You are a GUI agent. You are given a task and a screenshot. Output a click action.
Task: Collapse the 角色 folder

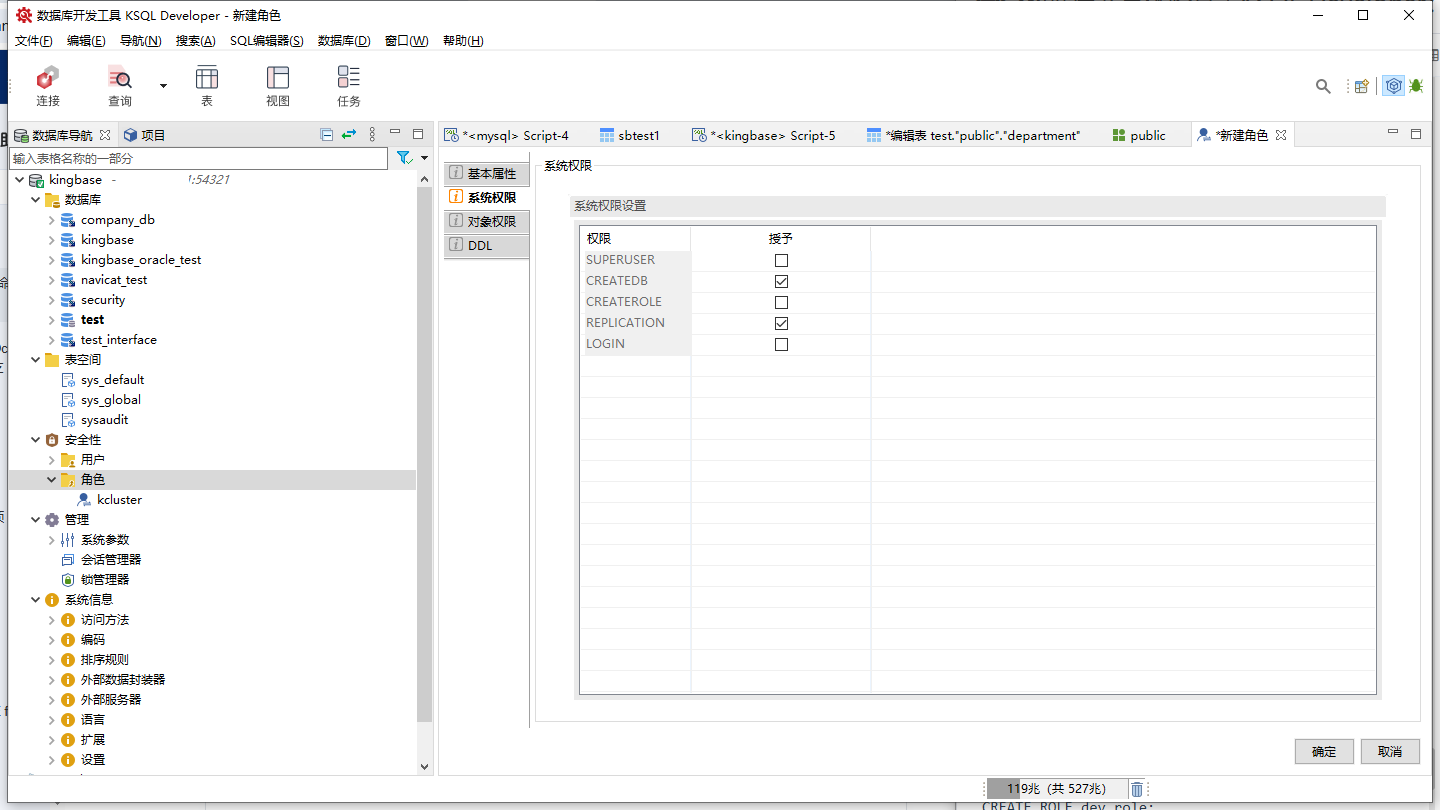51,480
